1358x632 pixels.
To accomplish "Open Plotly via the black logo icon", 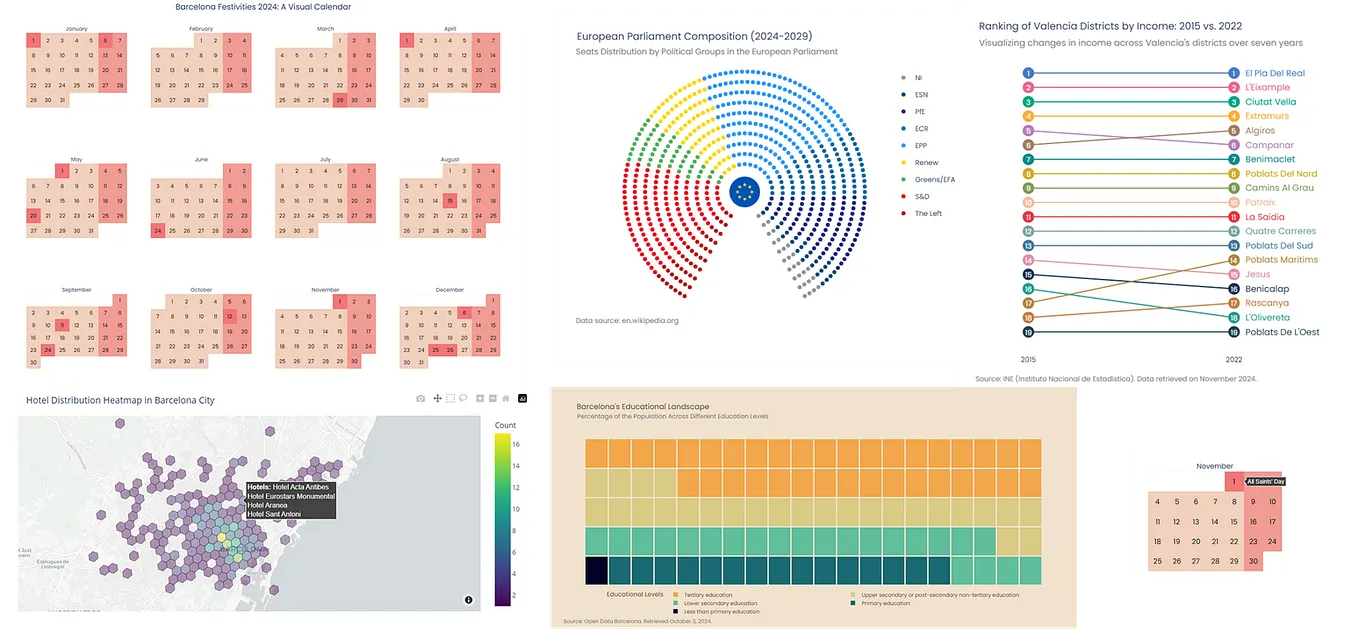I will pos(522,398).
